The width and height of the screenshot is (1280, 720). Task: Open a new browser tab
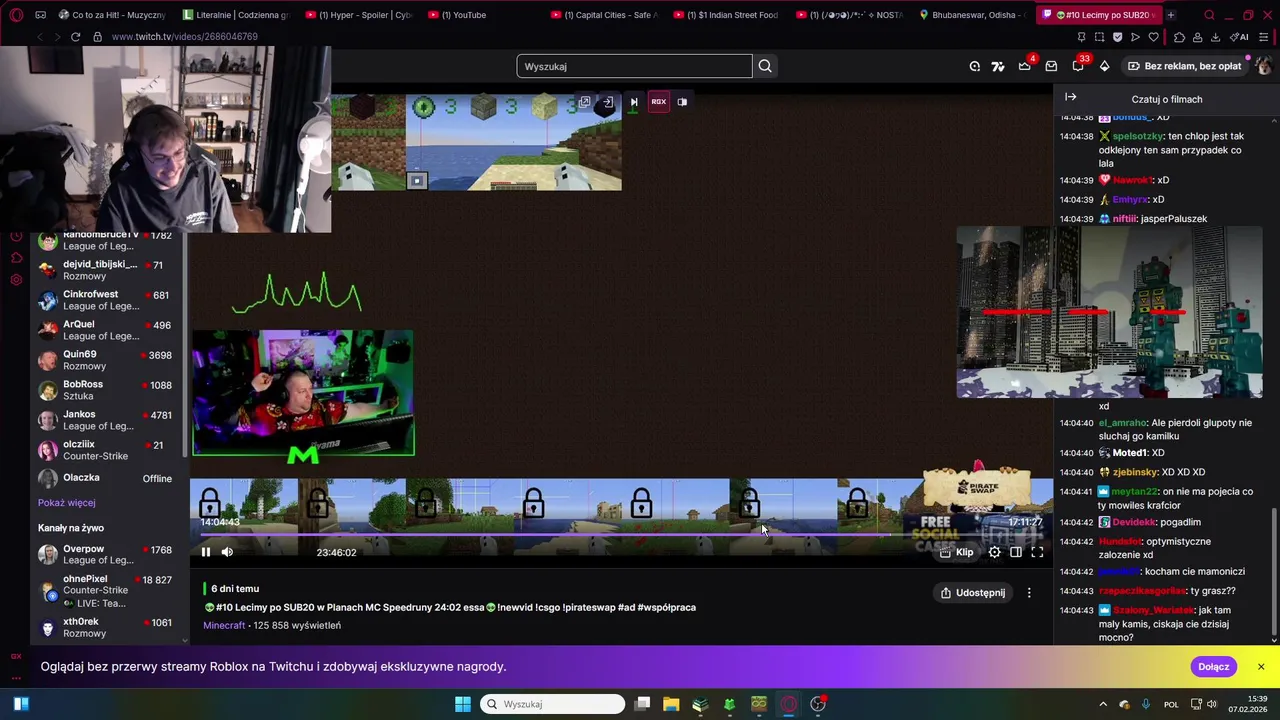1170,15
